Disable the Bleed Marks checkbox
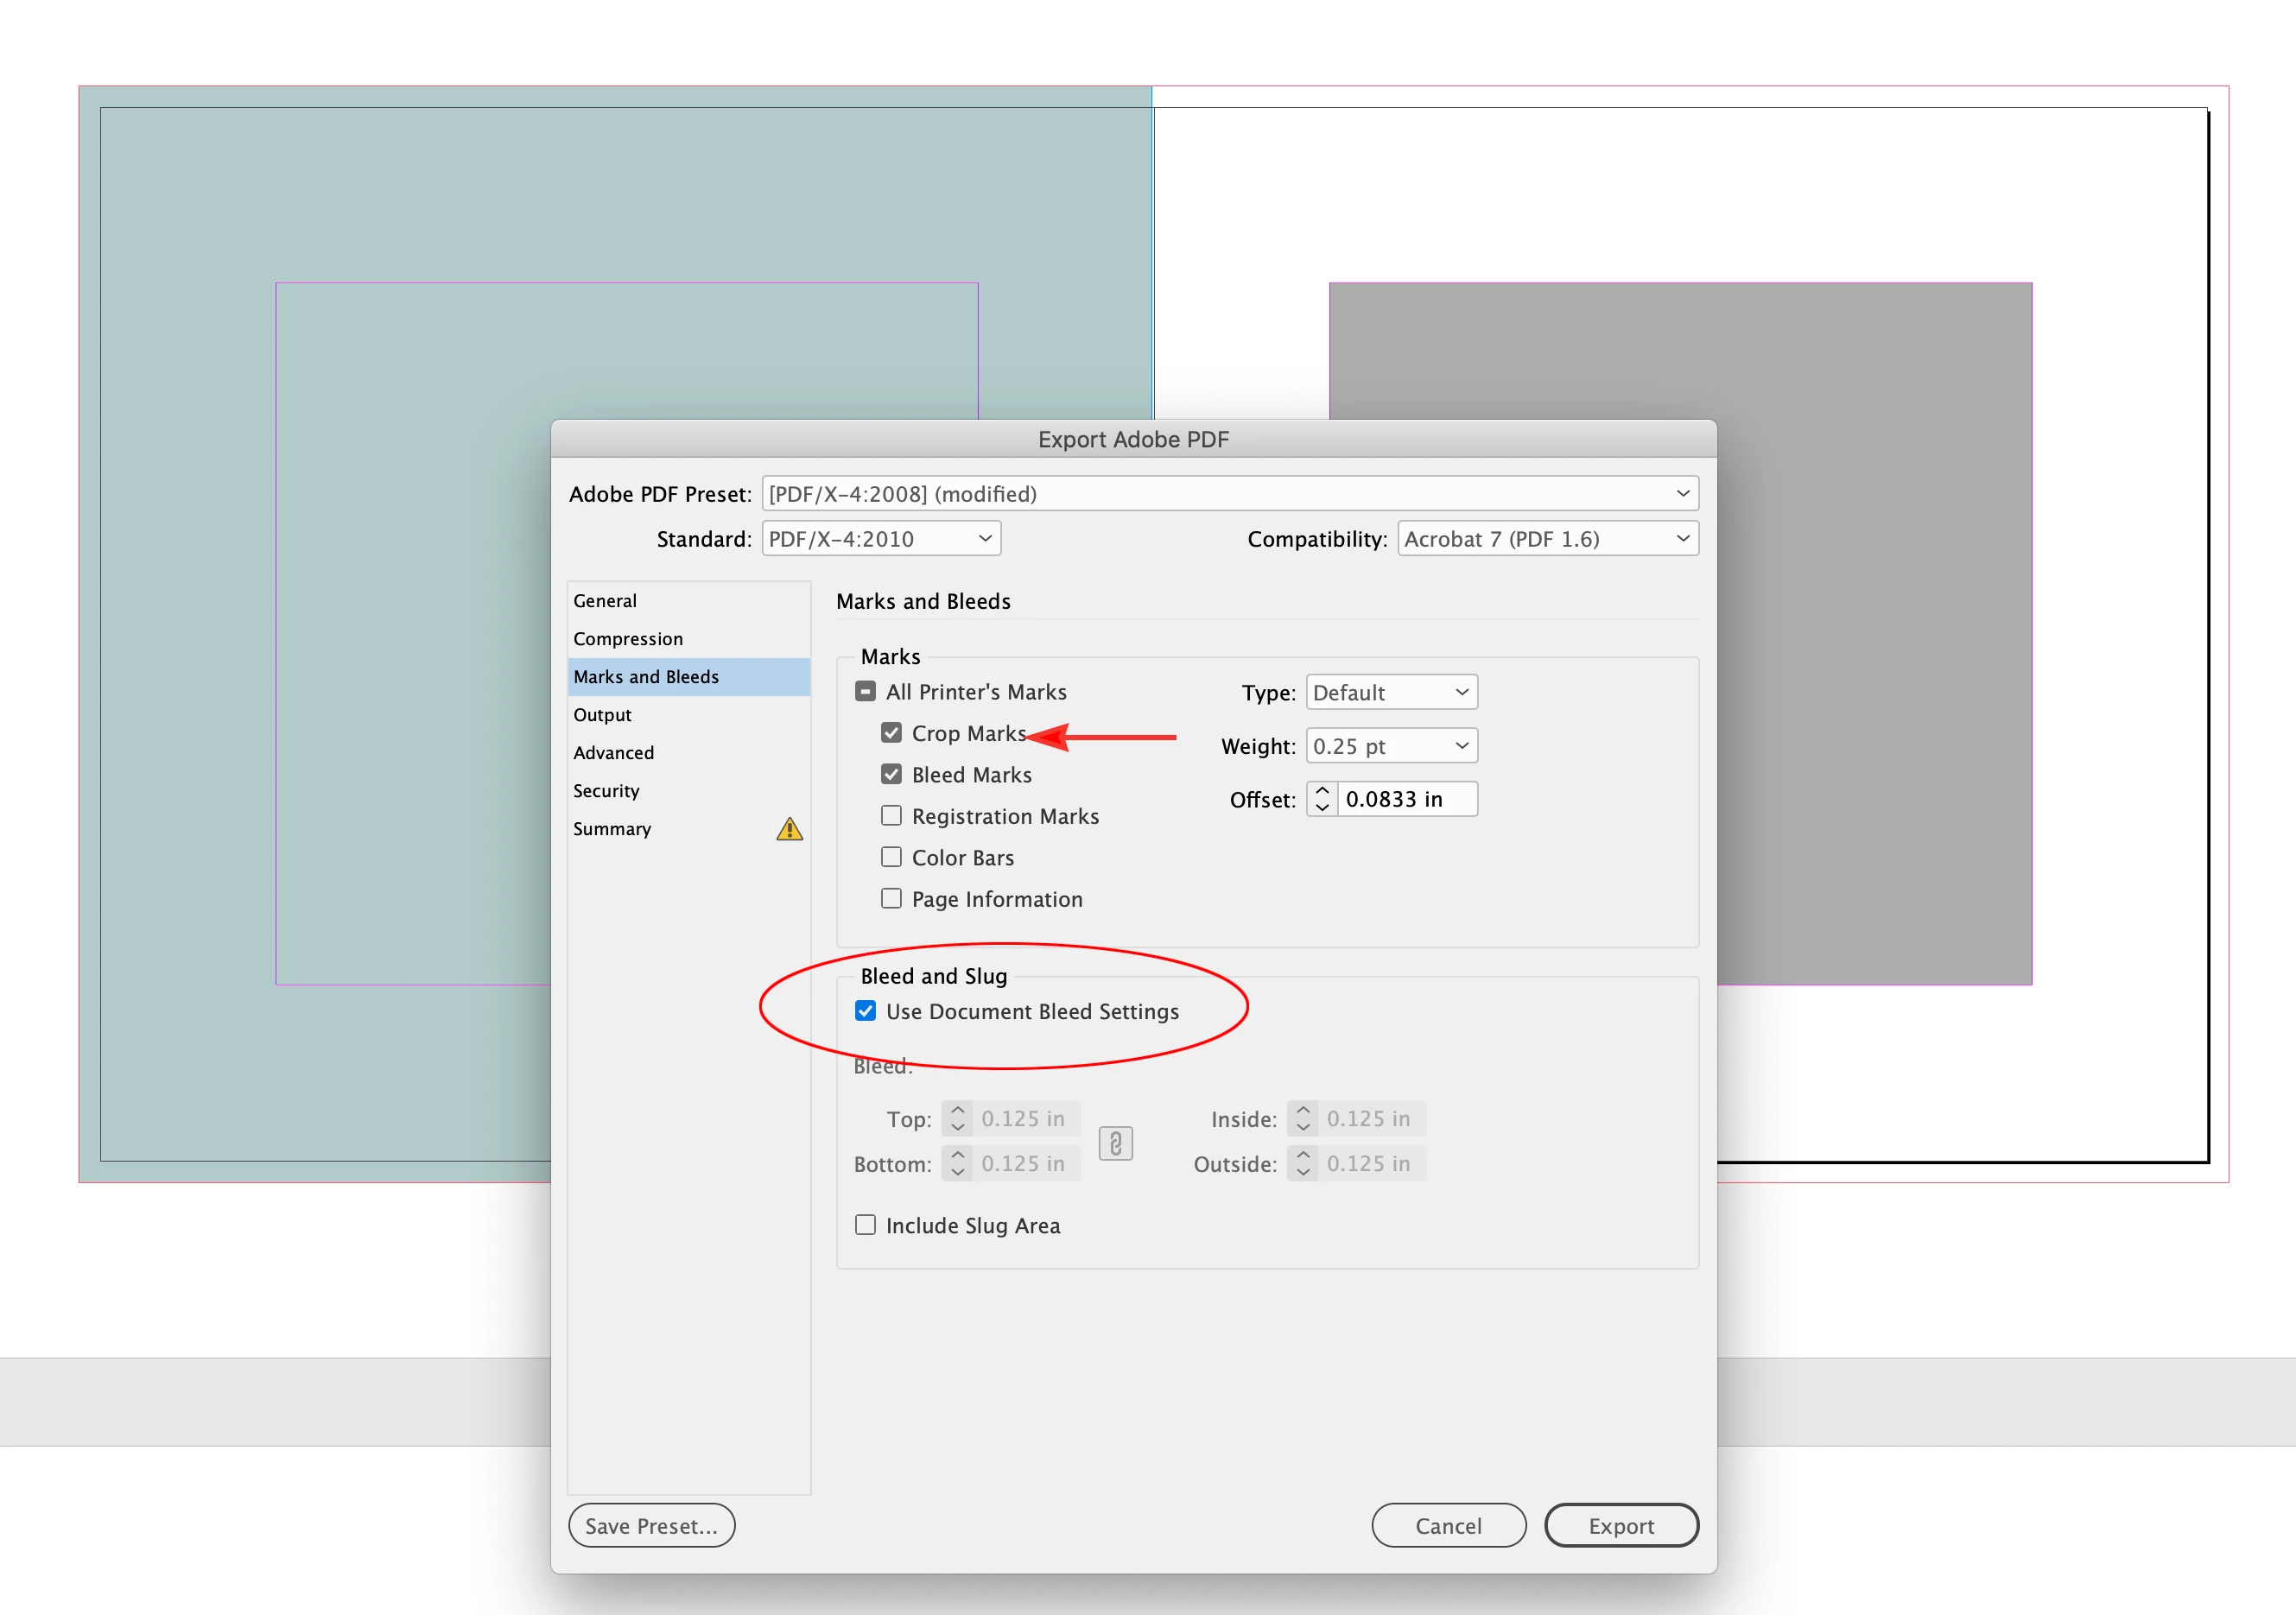 pyautogui.click(x=891, y=774)
